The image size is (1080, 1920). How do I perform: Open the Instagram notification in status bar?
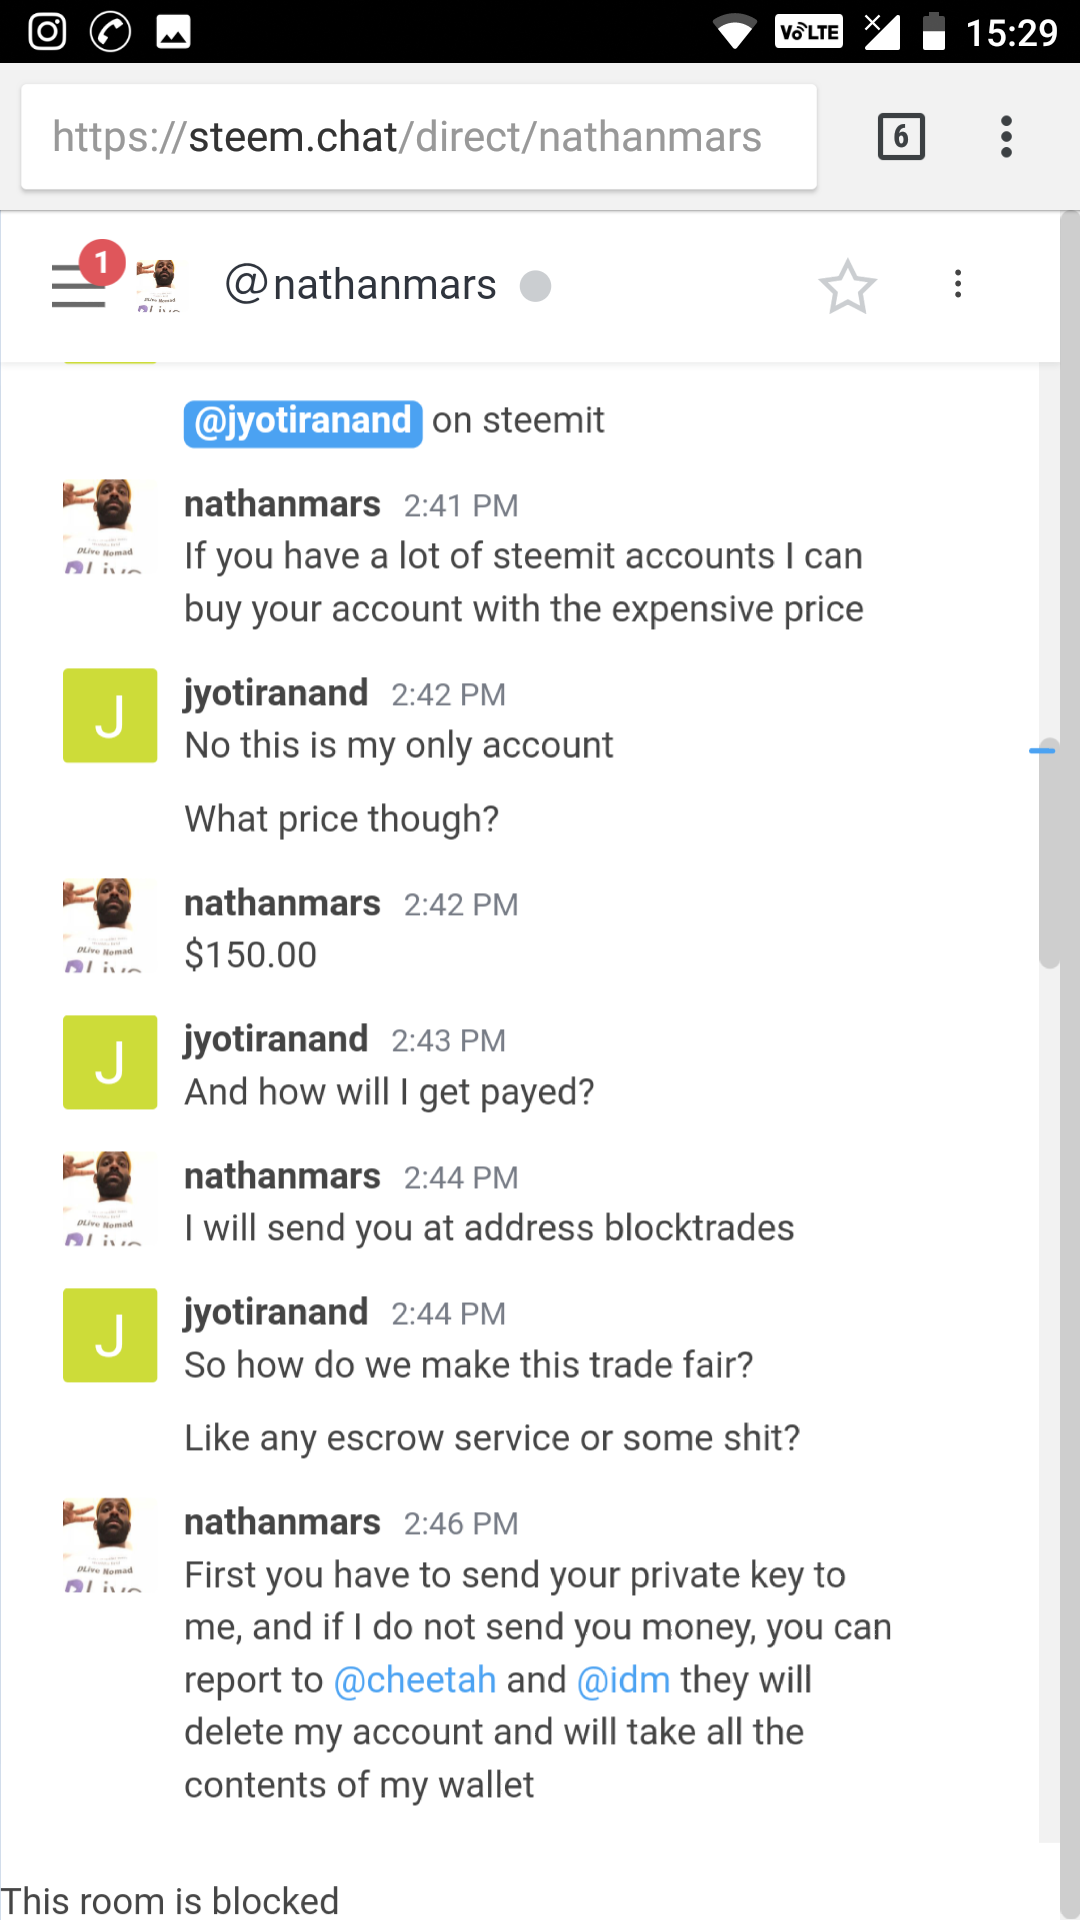pos(47,32)
